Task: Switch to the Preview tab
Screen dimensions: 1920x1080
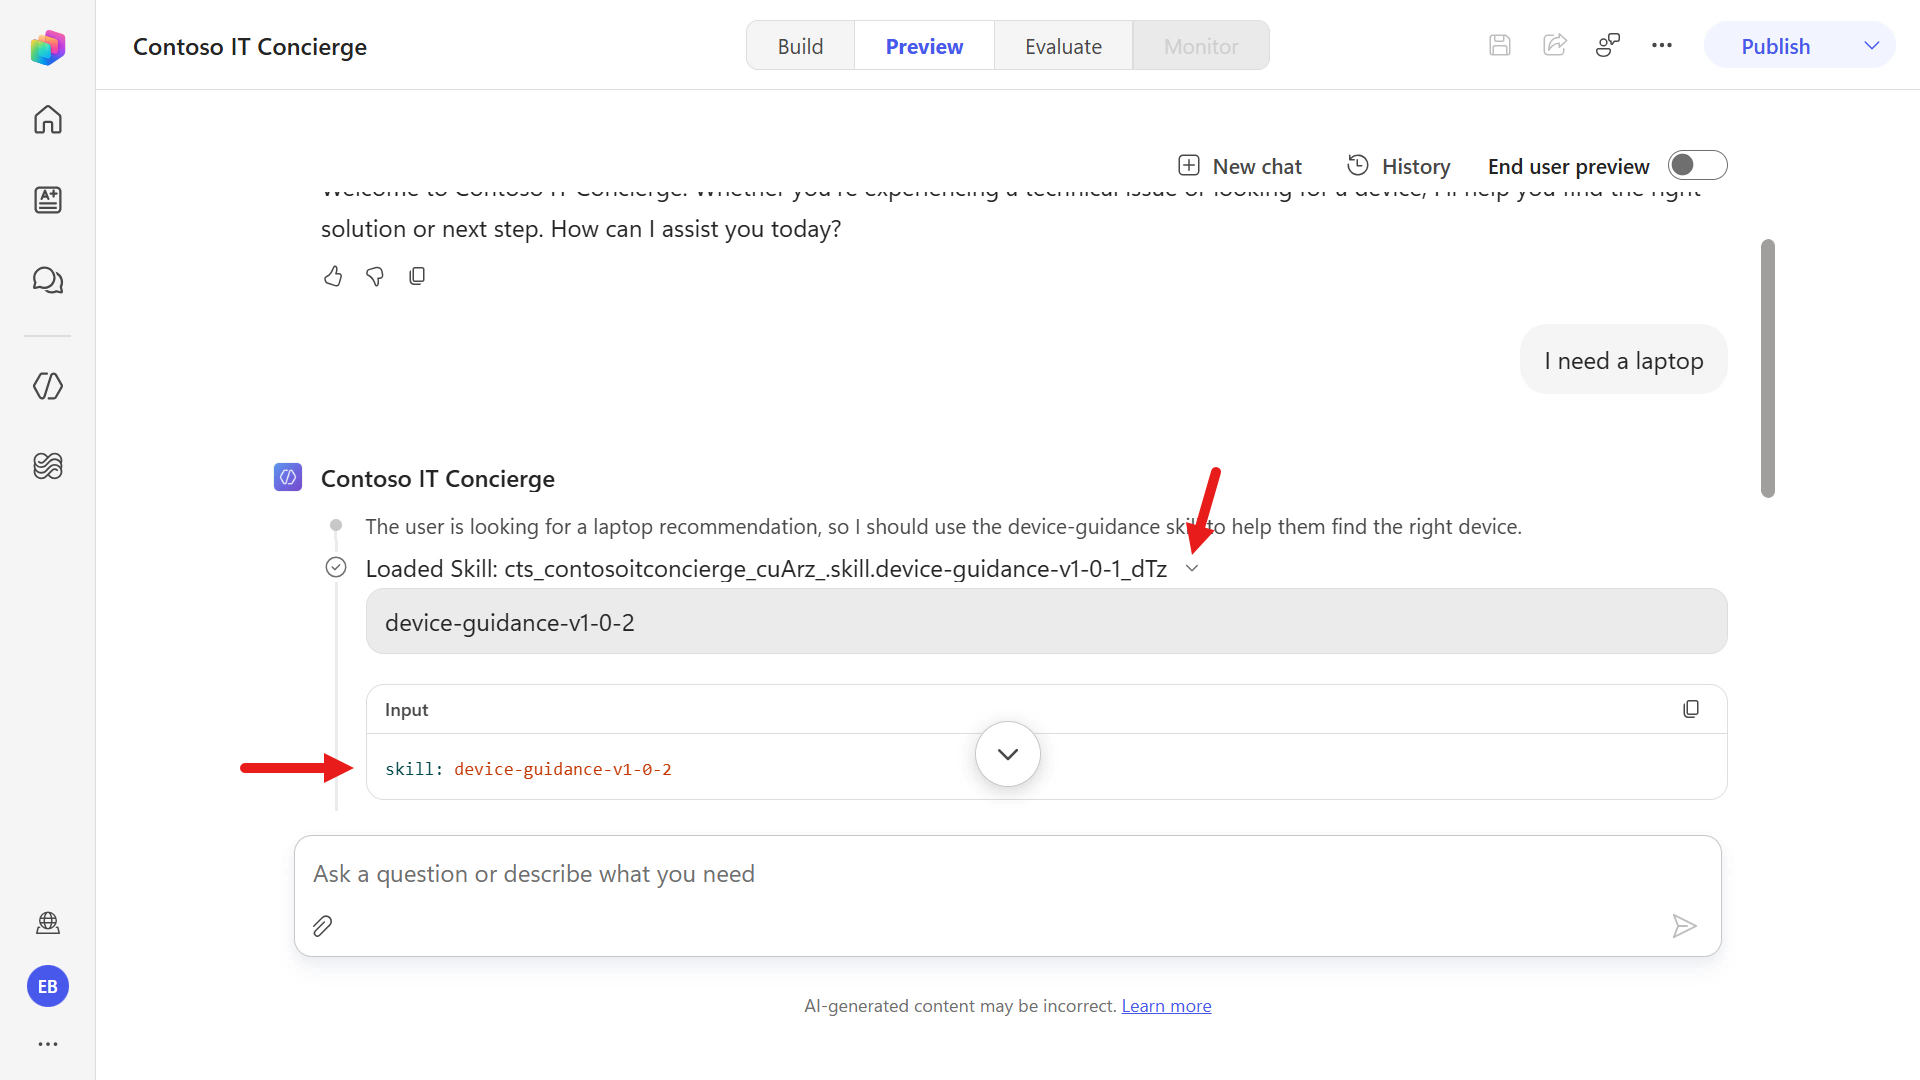Action: (x=924, y=46)
